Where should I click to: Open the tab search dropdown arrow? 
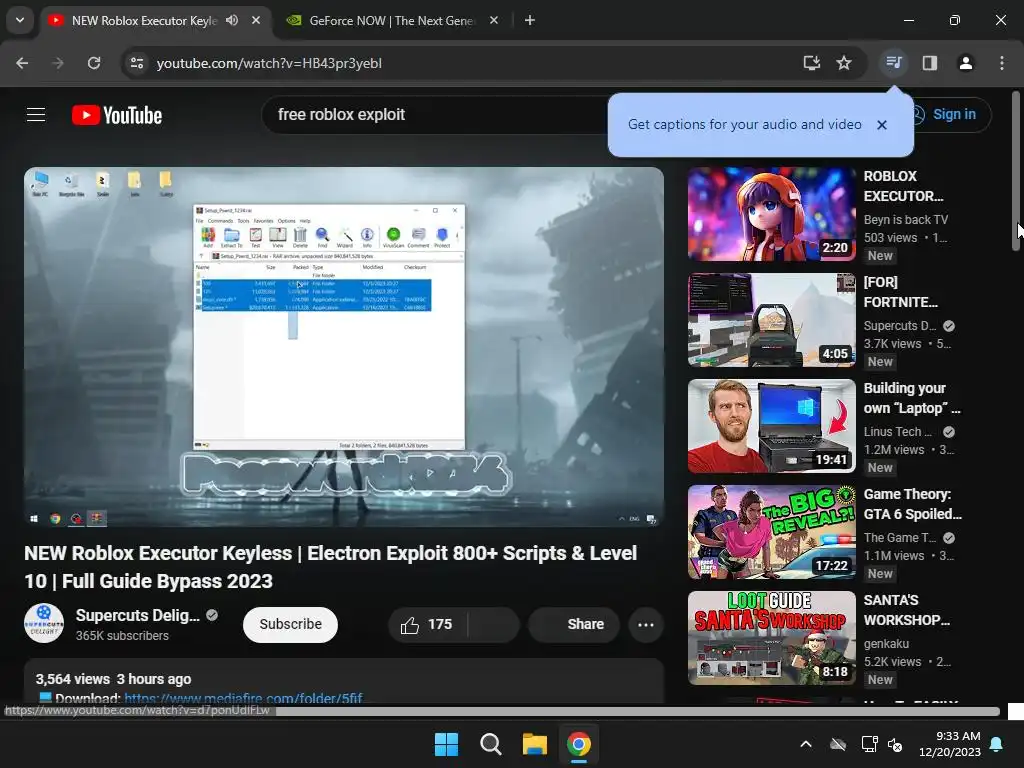[20, 20]
